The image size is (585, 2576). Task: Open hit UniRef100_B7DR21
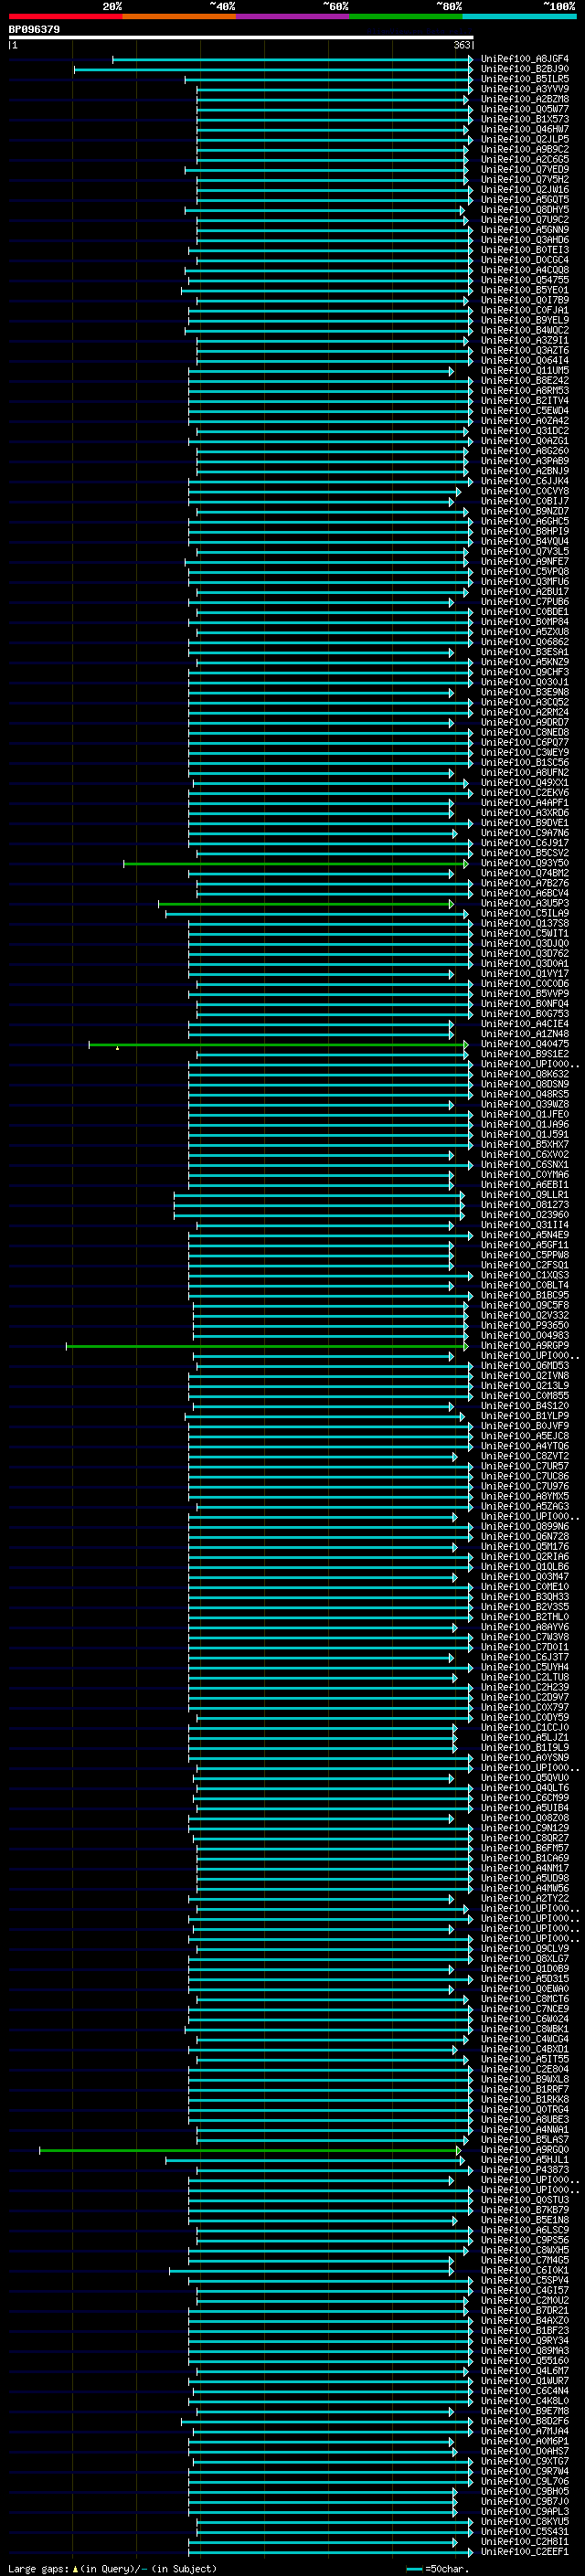tap(525, 2311)
